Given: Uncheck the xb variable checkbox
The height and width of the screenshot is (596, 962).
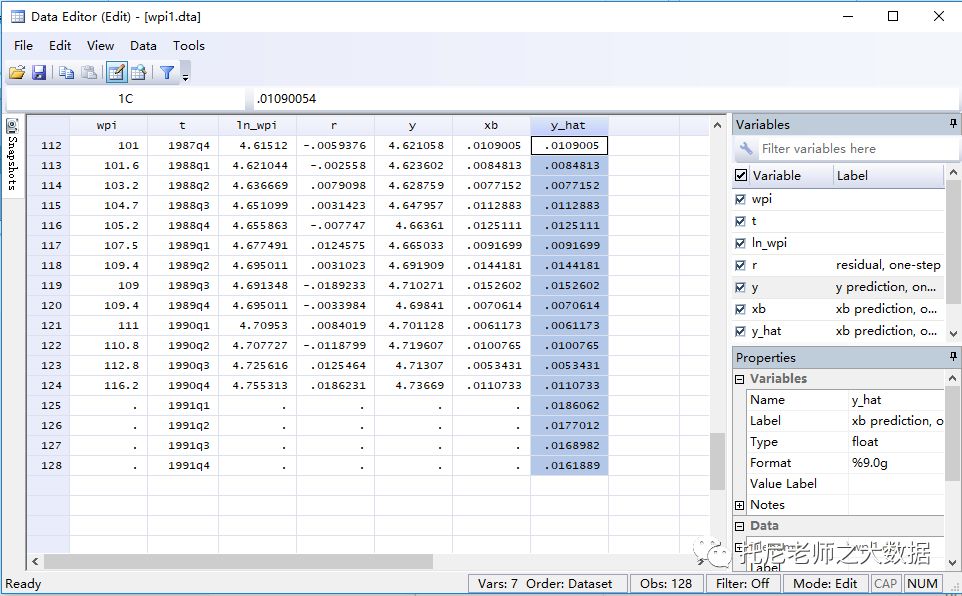Looking at the screenshot, I should (x=741, y=309).
